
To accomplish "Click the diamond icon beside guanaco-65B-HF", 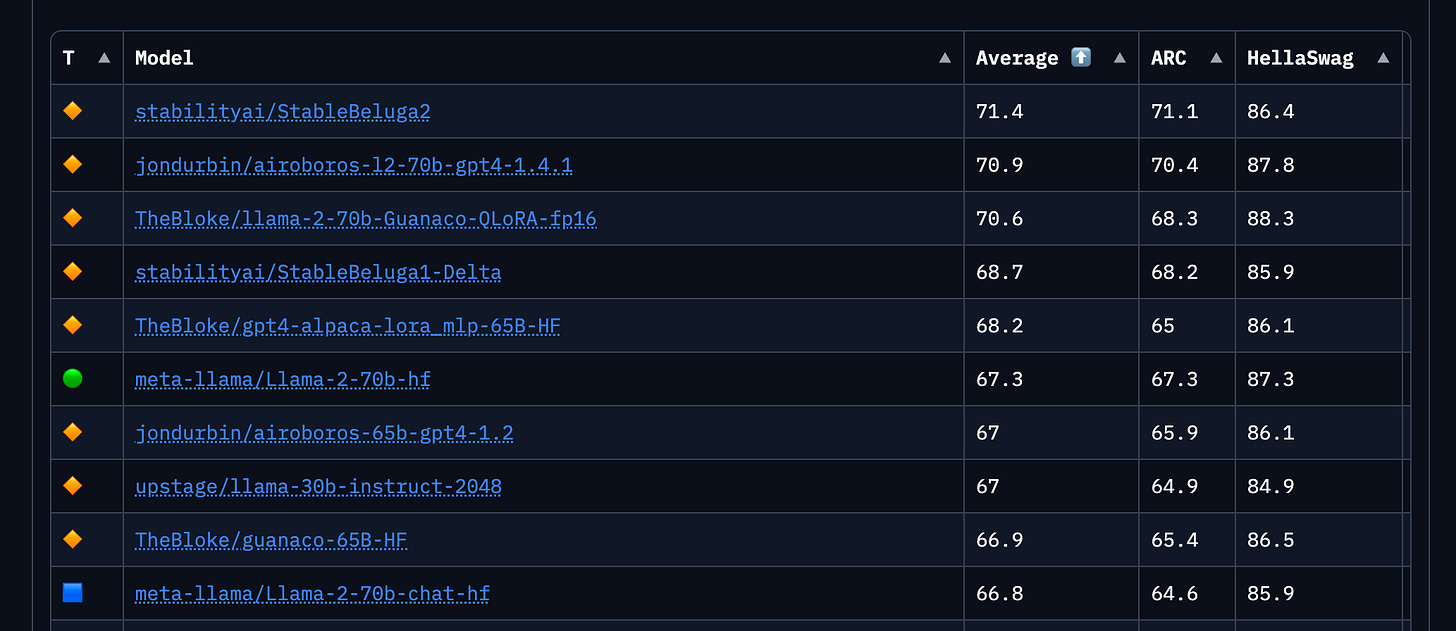I will point(72,539).
